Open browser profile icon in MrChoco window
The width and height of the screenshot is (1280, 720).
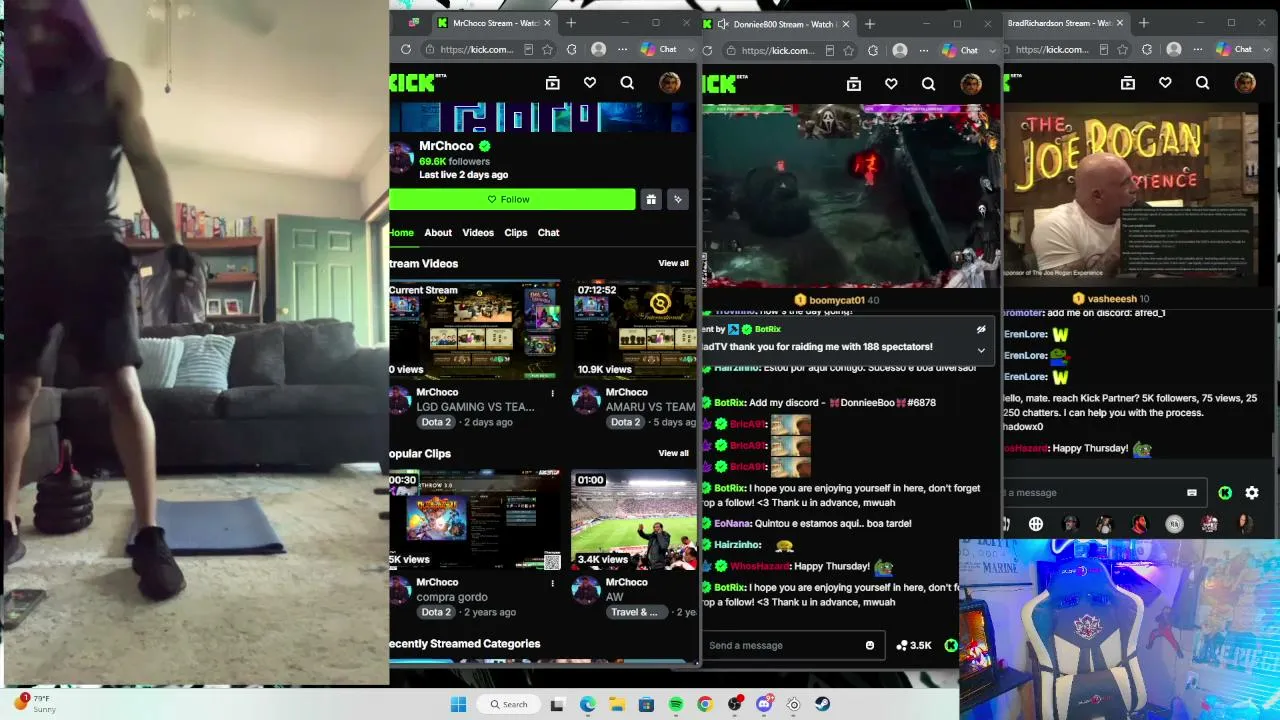click(x=598, y=49)
